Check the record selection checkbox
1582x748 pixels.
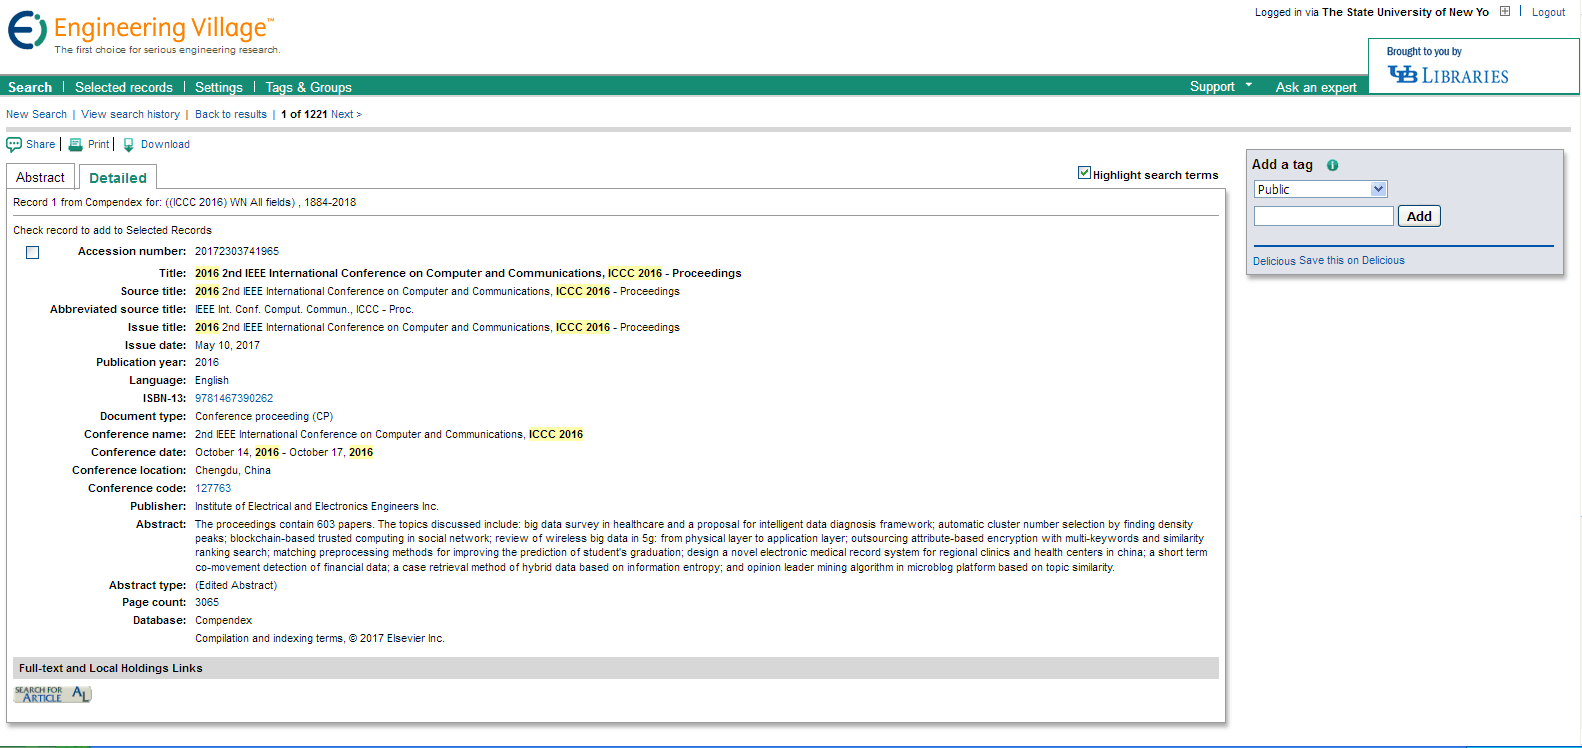pos(33,253)
